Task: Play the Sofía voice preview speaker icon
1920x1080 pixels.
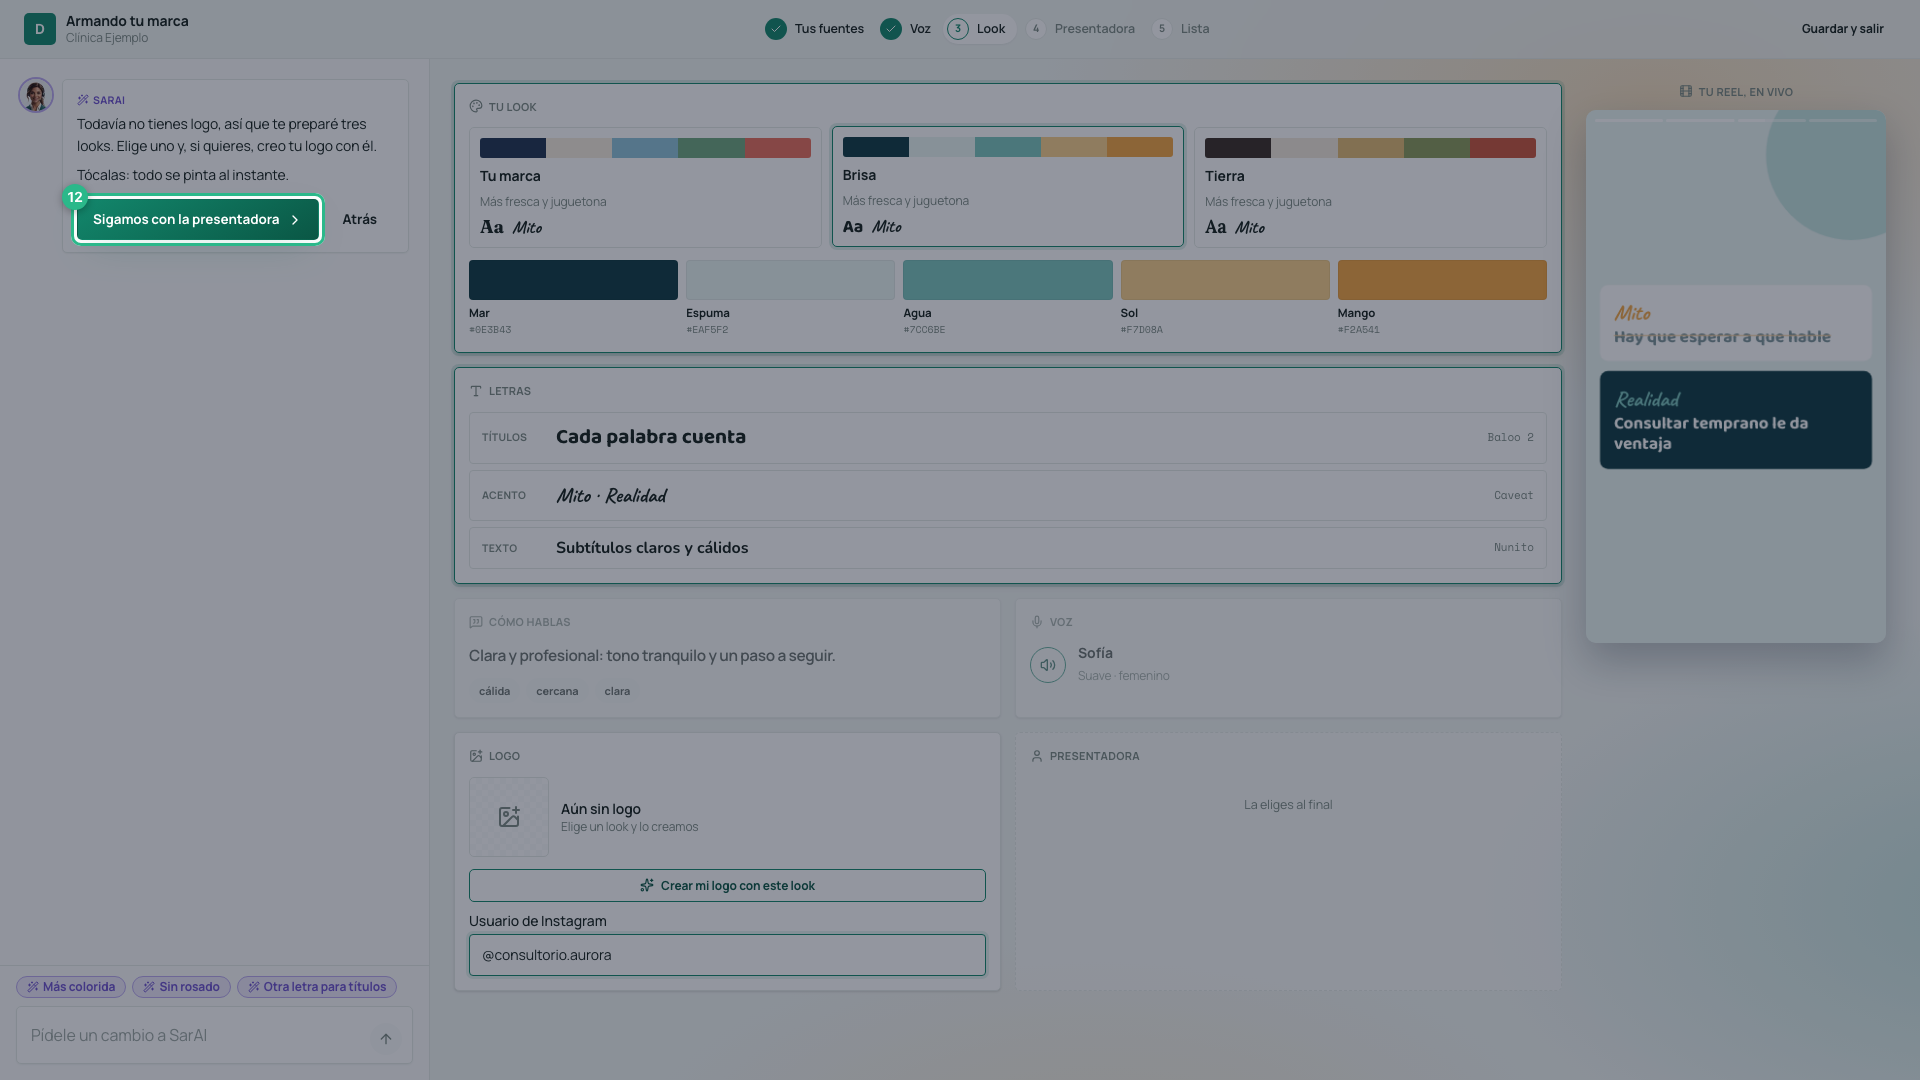Action: (1047, 665)
